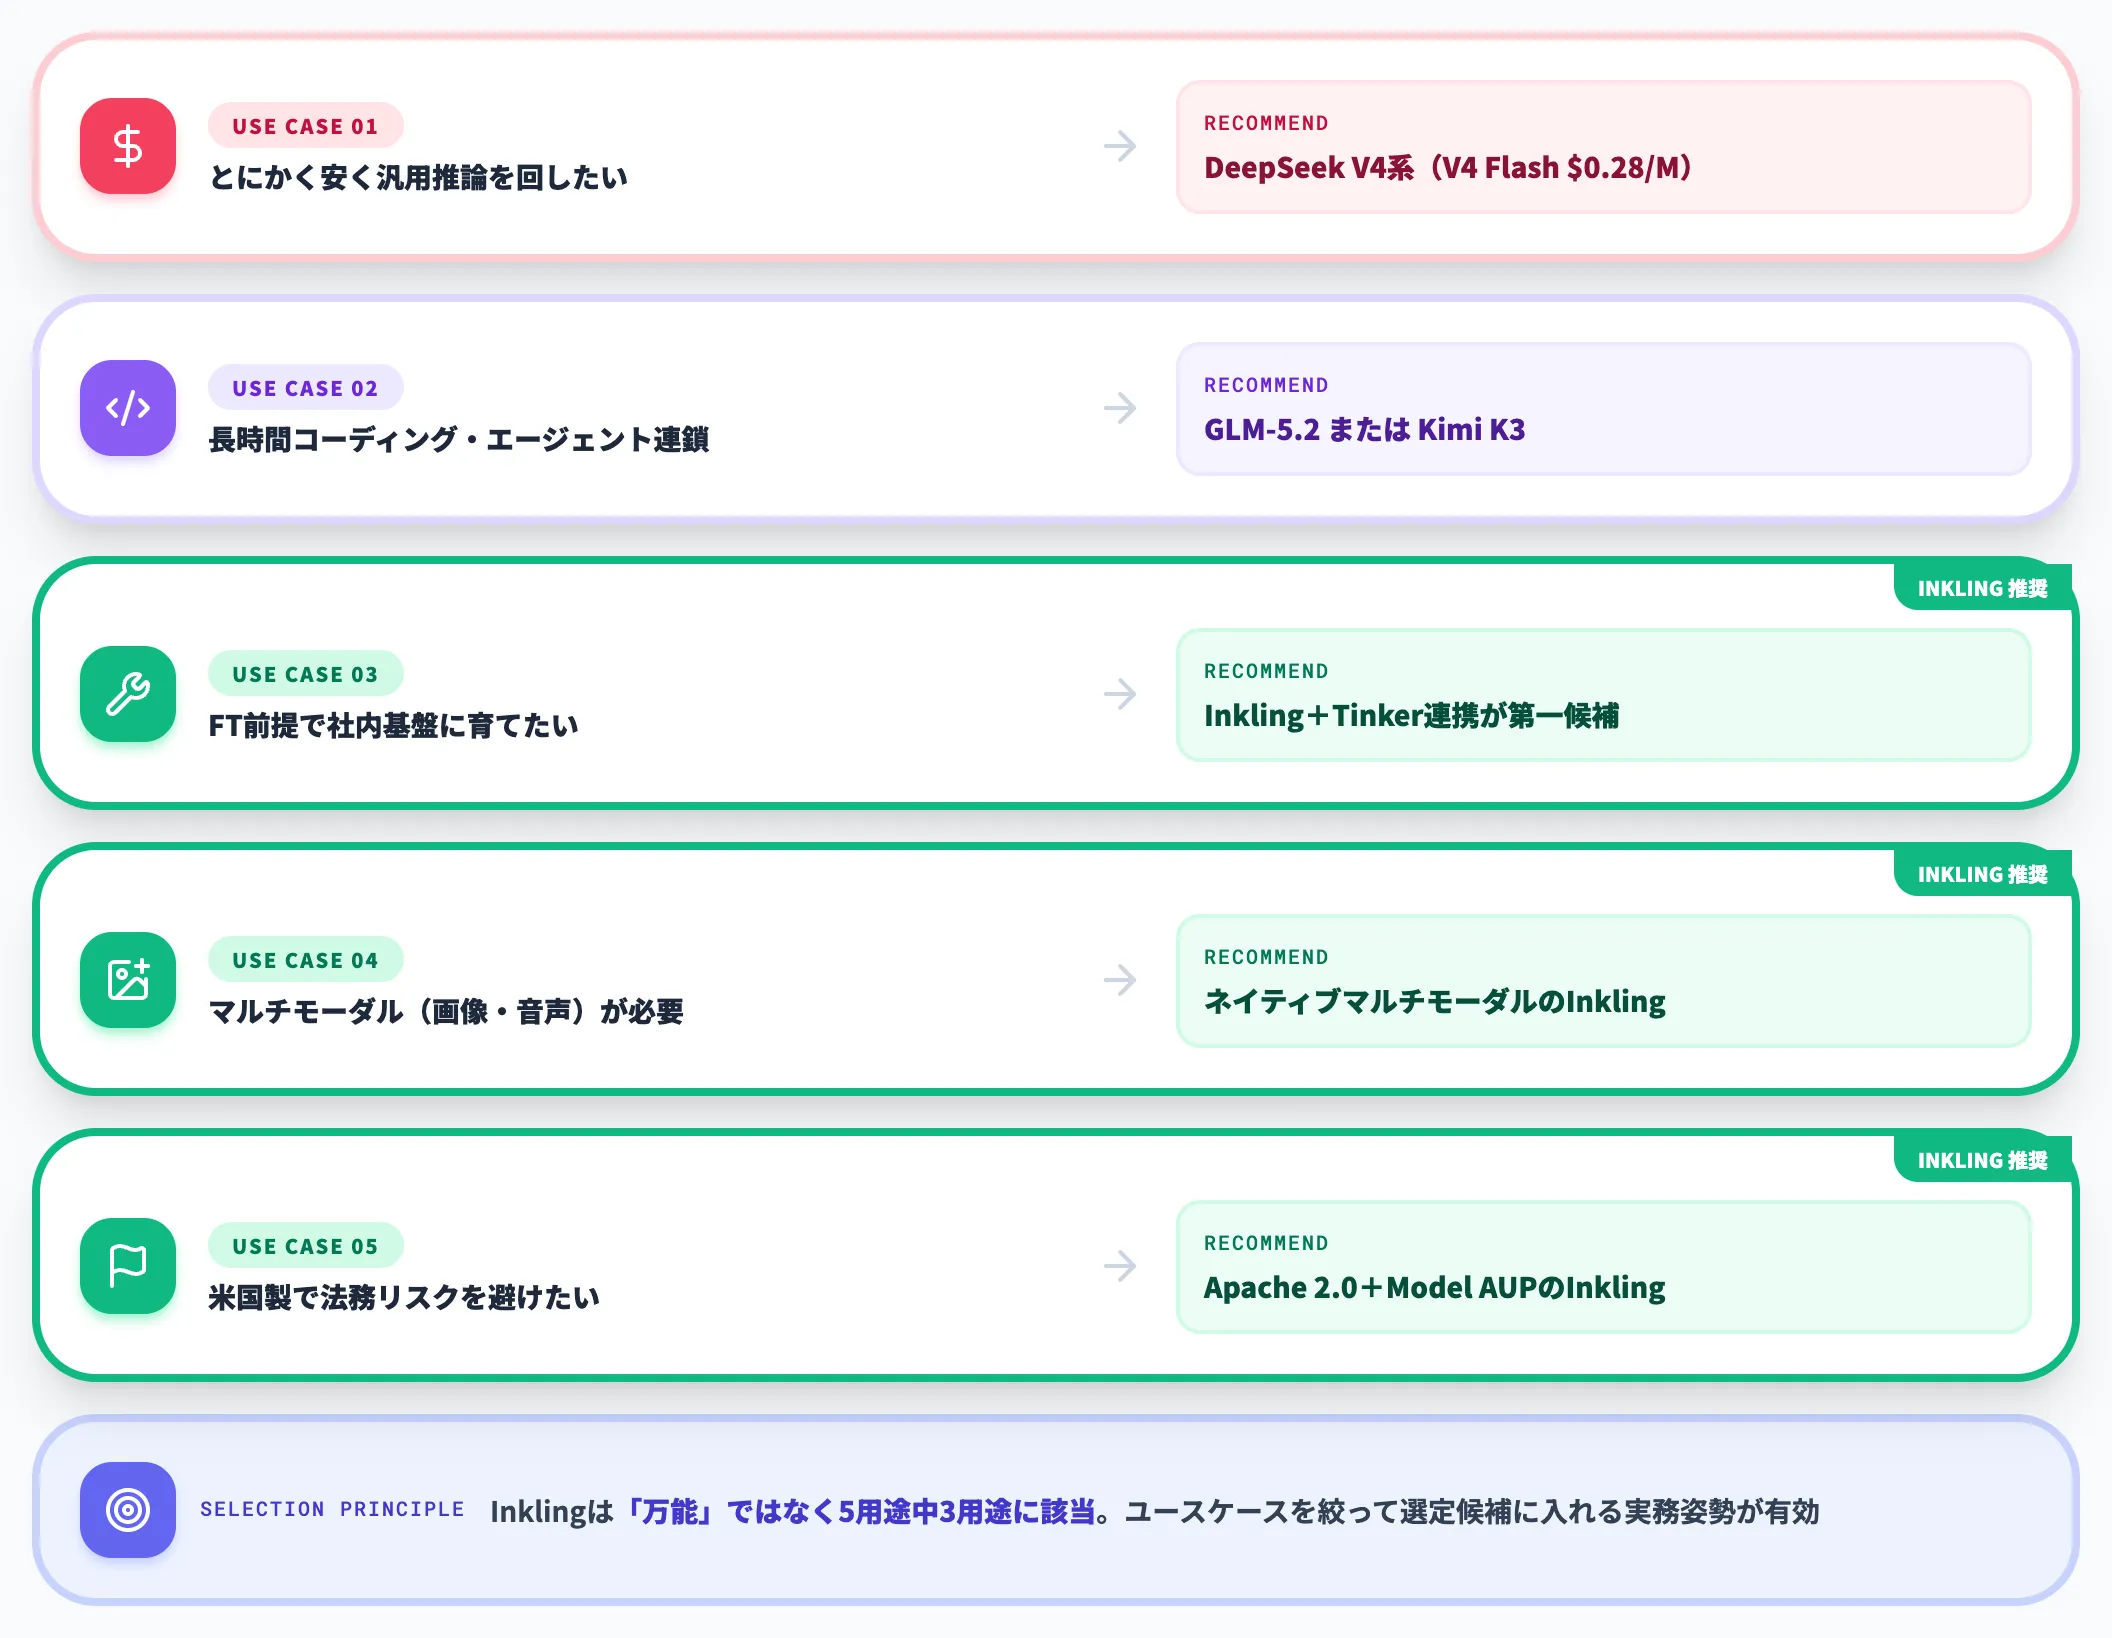Click the text 米国製で法務リスクを避けたい
This screenshot has height=1638, width=2112.
[404, 1297]
